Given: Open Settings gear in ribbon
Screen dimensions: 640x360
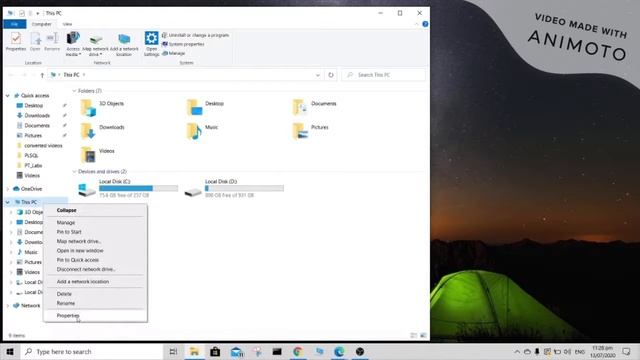Looking at the screenshot, I should coord(151,43).
